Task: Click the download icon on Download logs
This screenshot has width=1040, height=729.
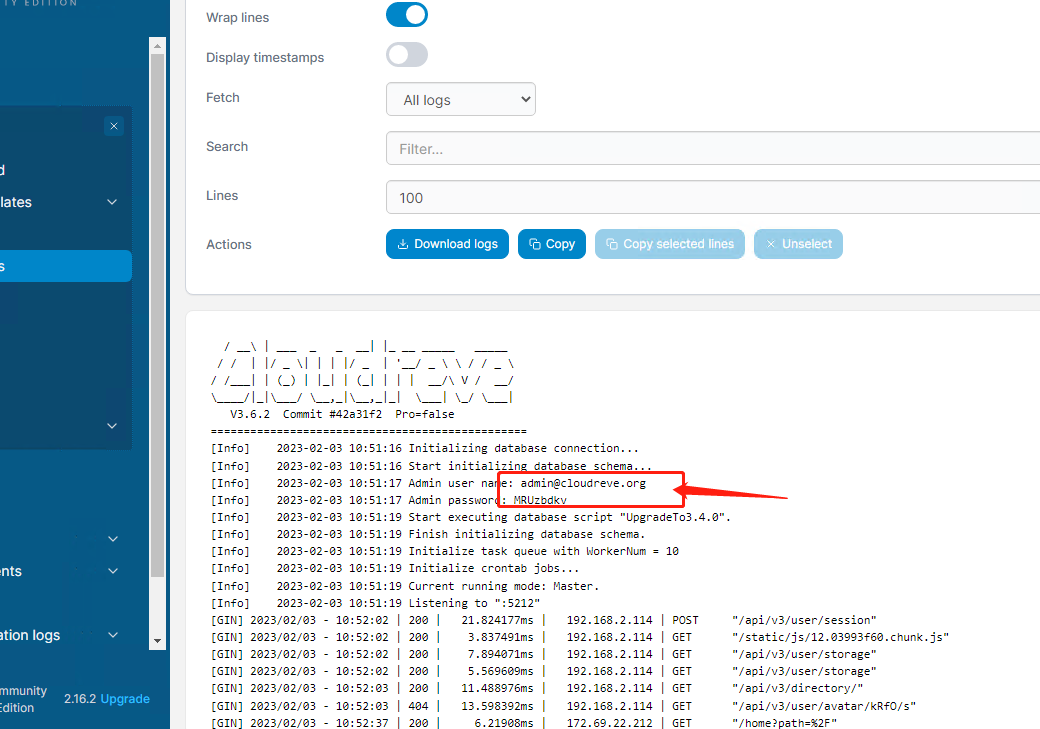Action: click(403, 244)
